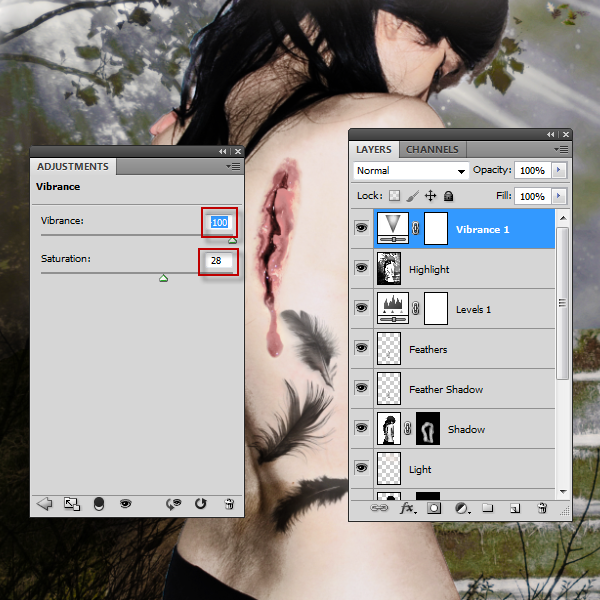600x600 pixels.
Task: Return to adjustment list arrow in Adjustments panel
Action: click(44, 504)
